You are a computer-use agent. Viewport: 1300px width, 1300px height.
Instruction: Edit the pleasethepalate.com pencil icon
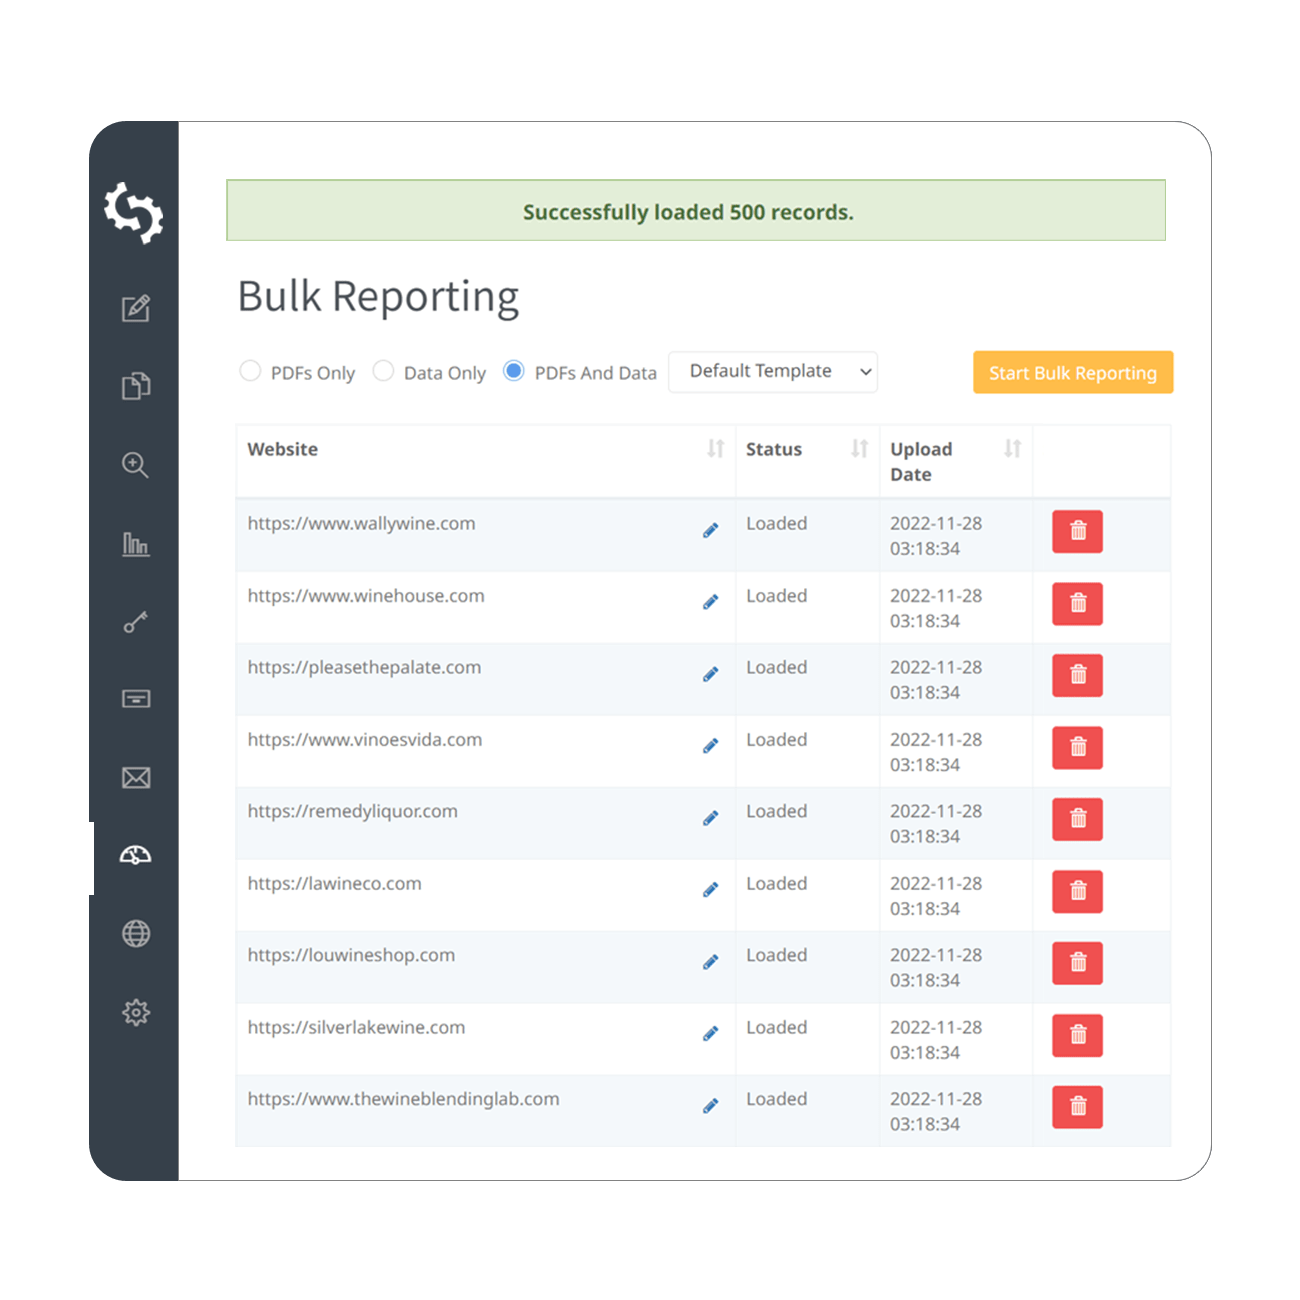click(x=710, y=675)
